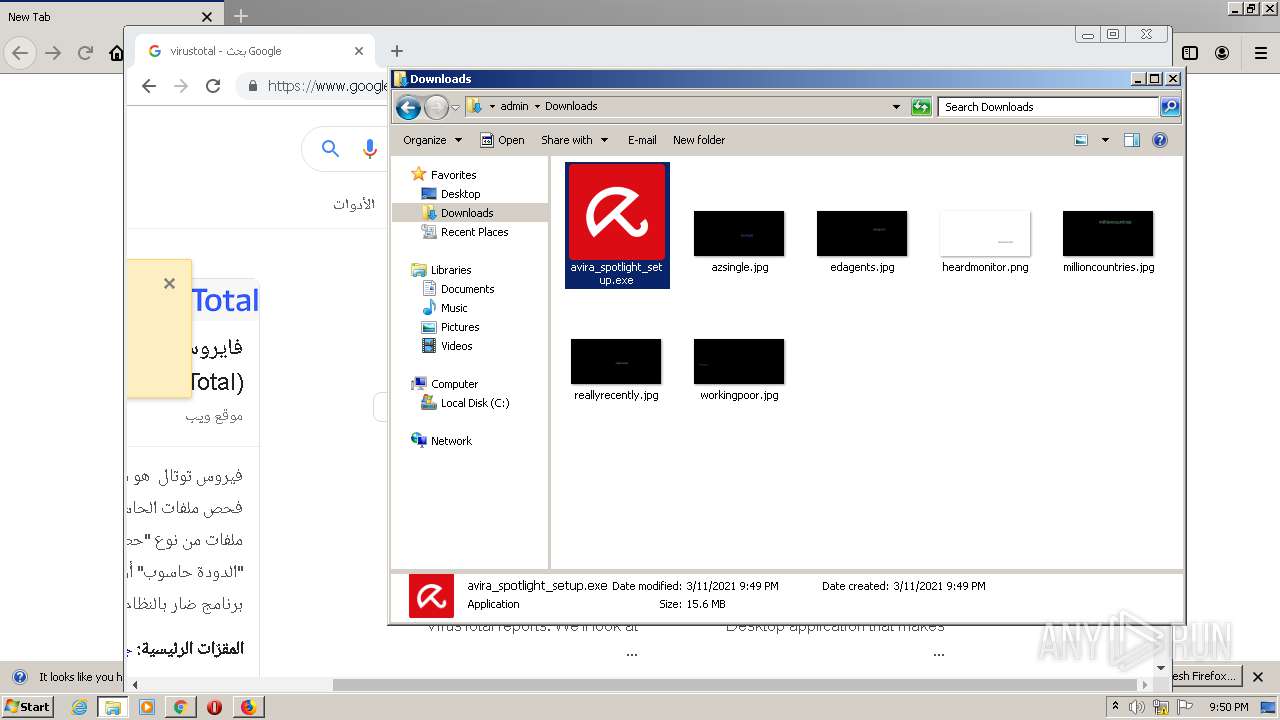The width and height of the screenshot is (1280, 720).
Task: Click the Avira icon in details pane
Action: [x=431, y=596]
